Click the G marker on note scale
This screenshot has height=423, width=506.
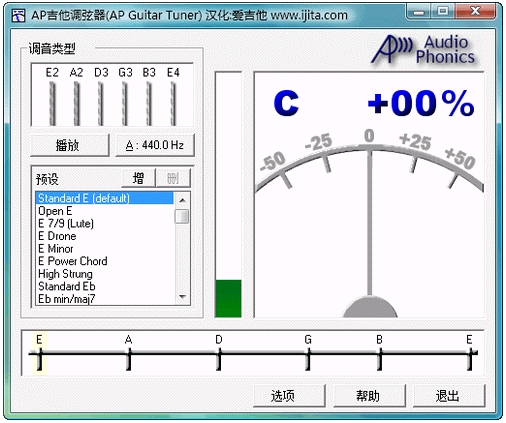pos(308,353)
